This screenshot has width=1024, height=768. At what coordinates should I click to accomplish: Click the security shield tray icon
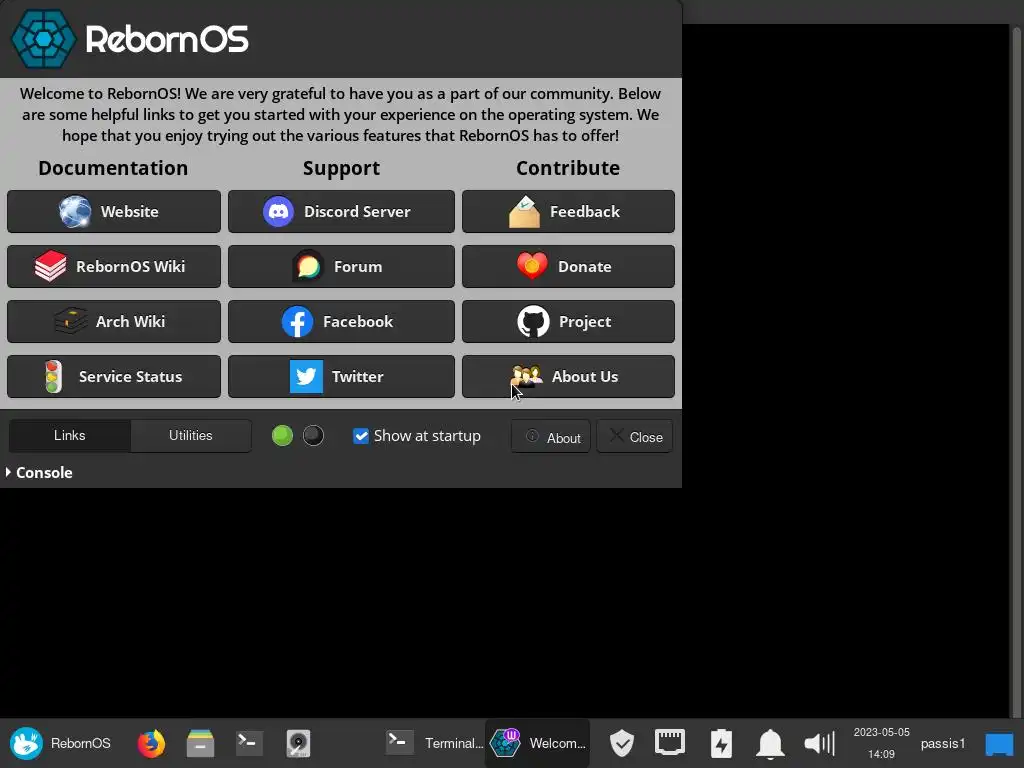[x=622, y=743]
